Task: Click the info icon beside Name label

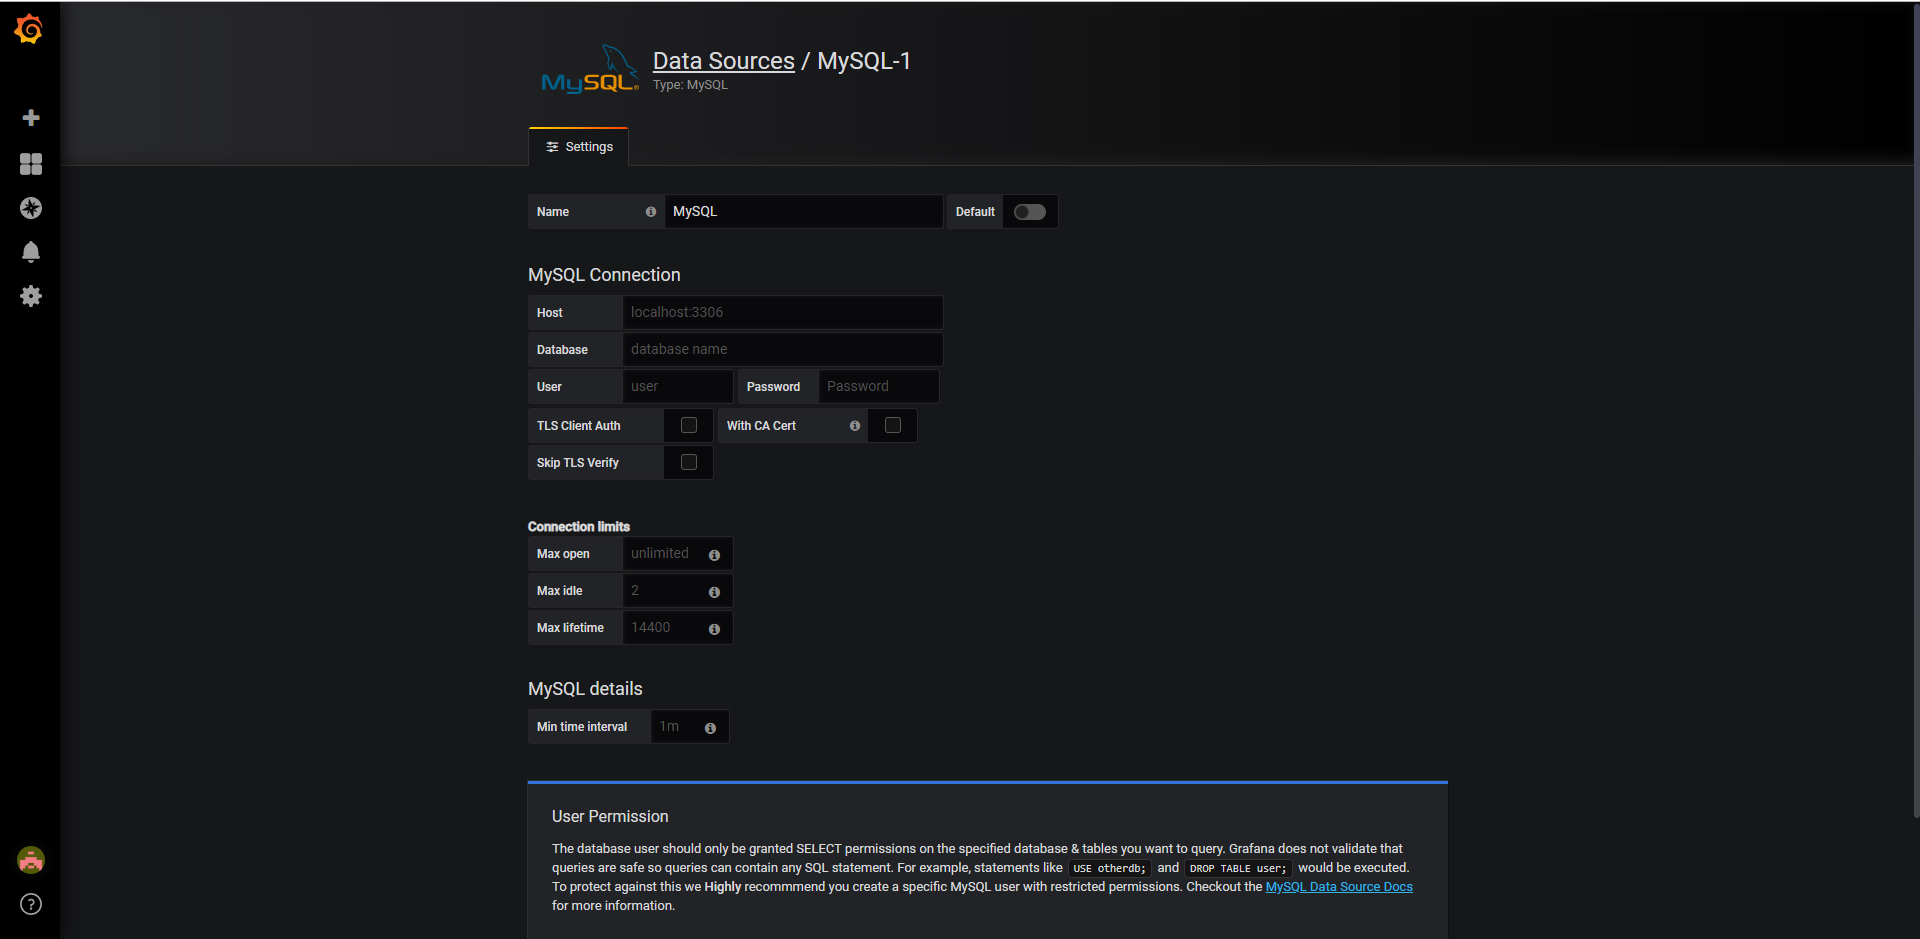Action: click(651, 212)
